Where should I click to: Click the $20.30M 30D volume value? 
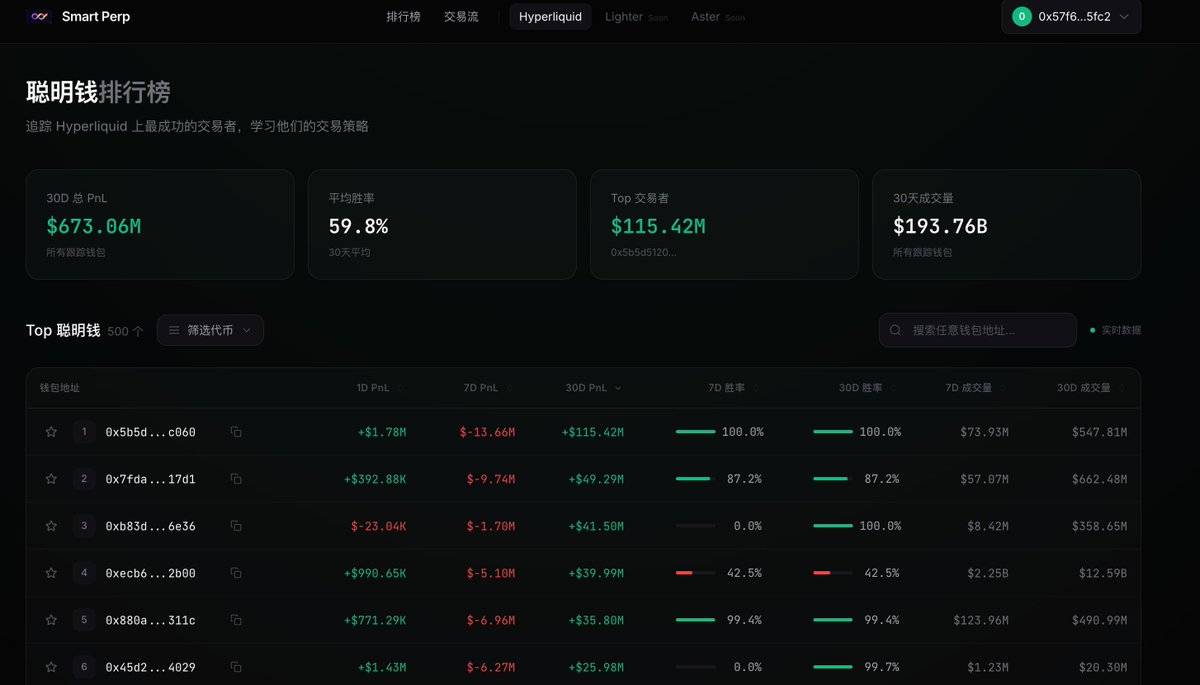pyautogui.click(x=1103, y=667)
